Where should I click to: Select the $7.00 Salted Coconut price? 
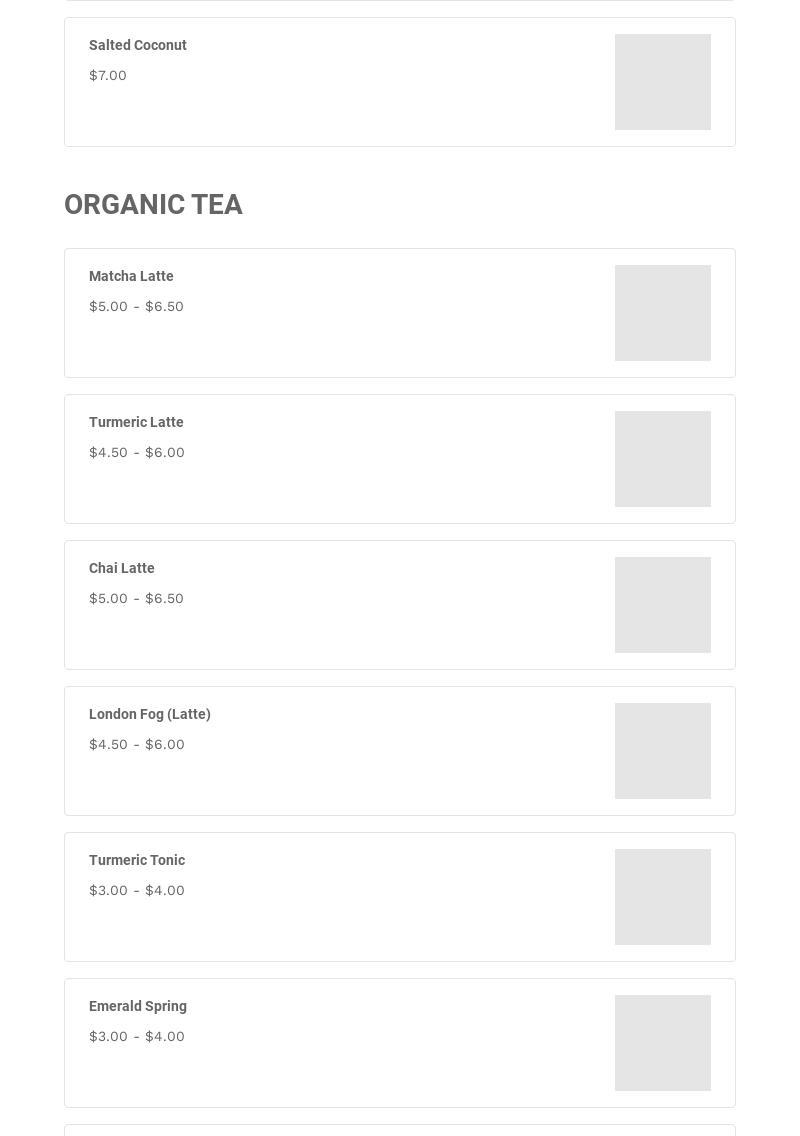pyautogui.click(x=108, y=76)
